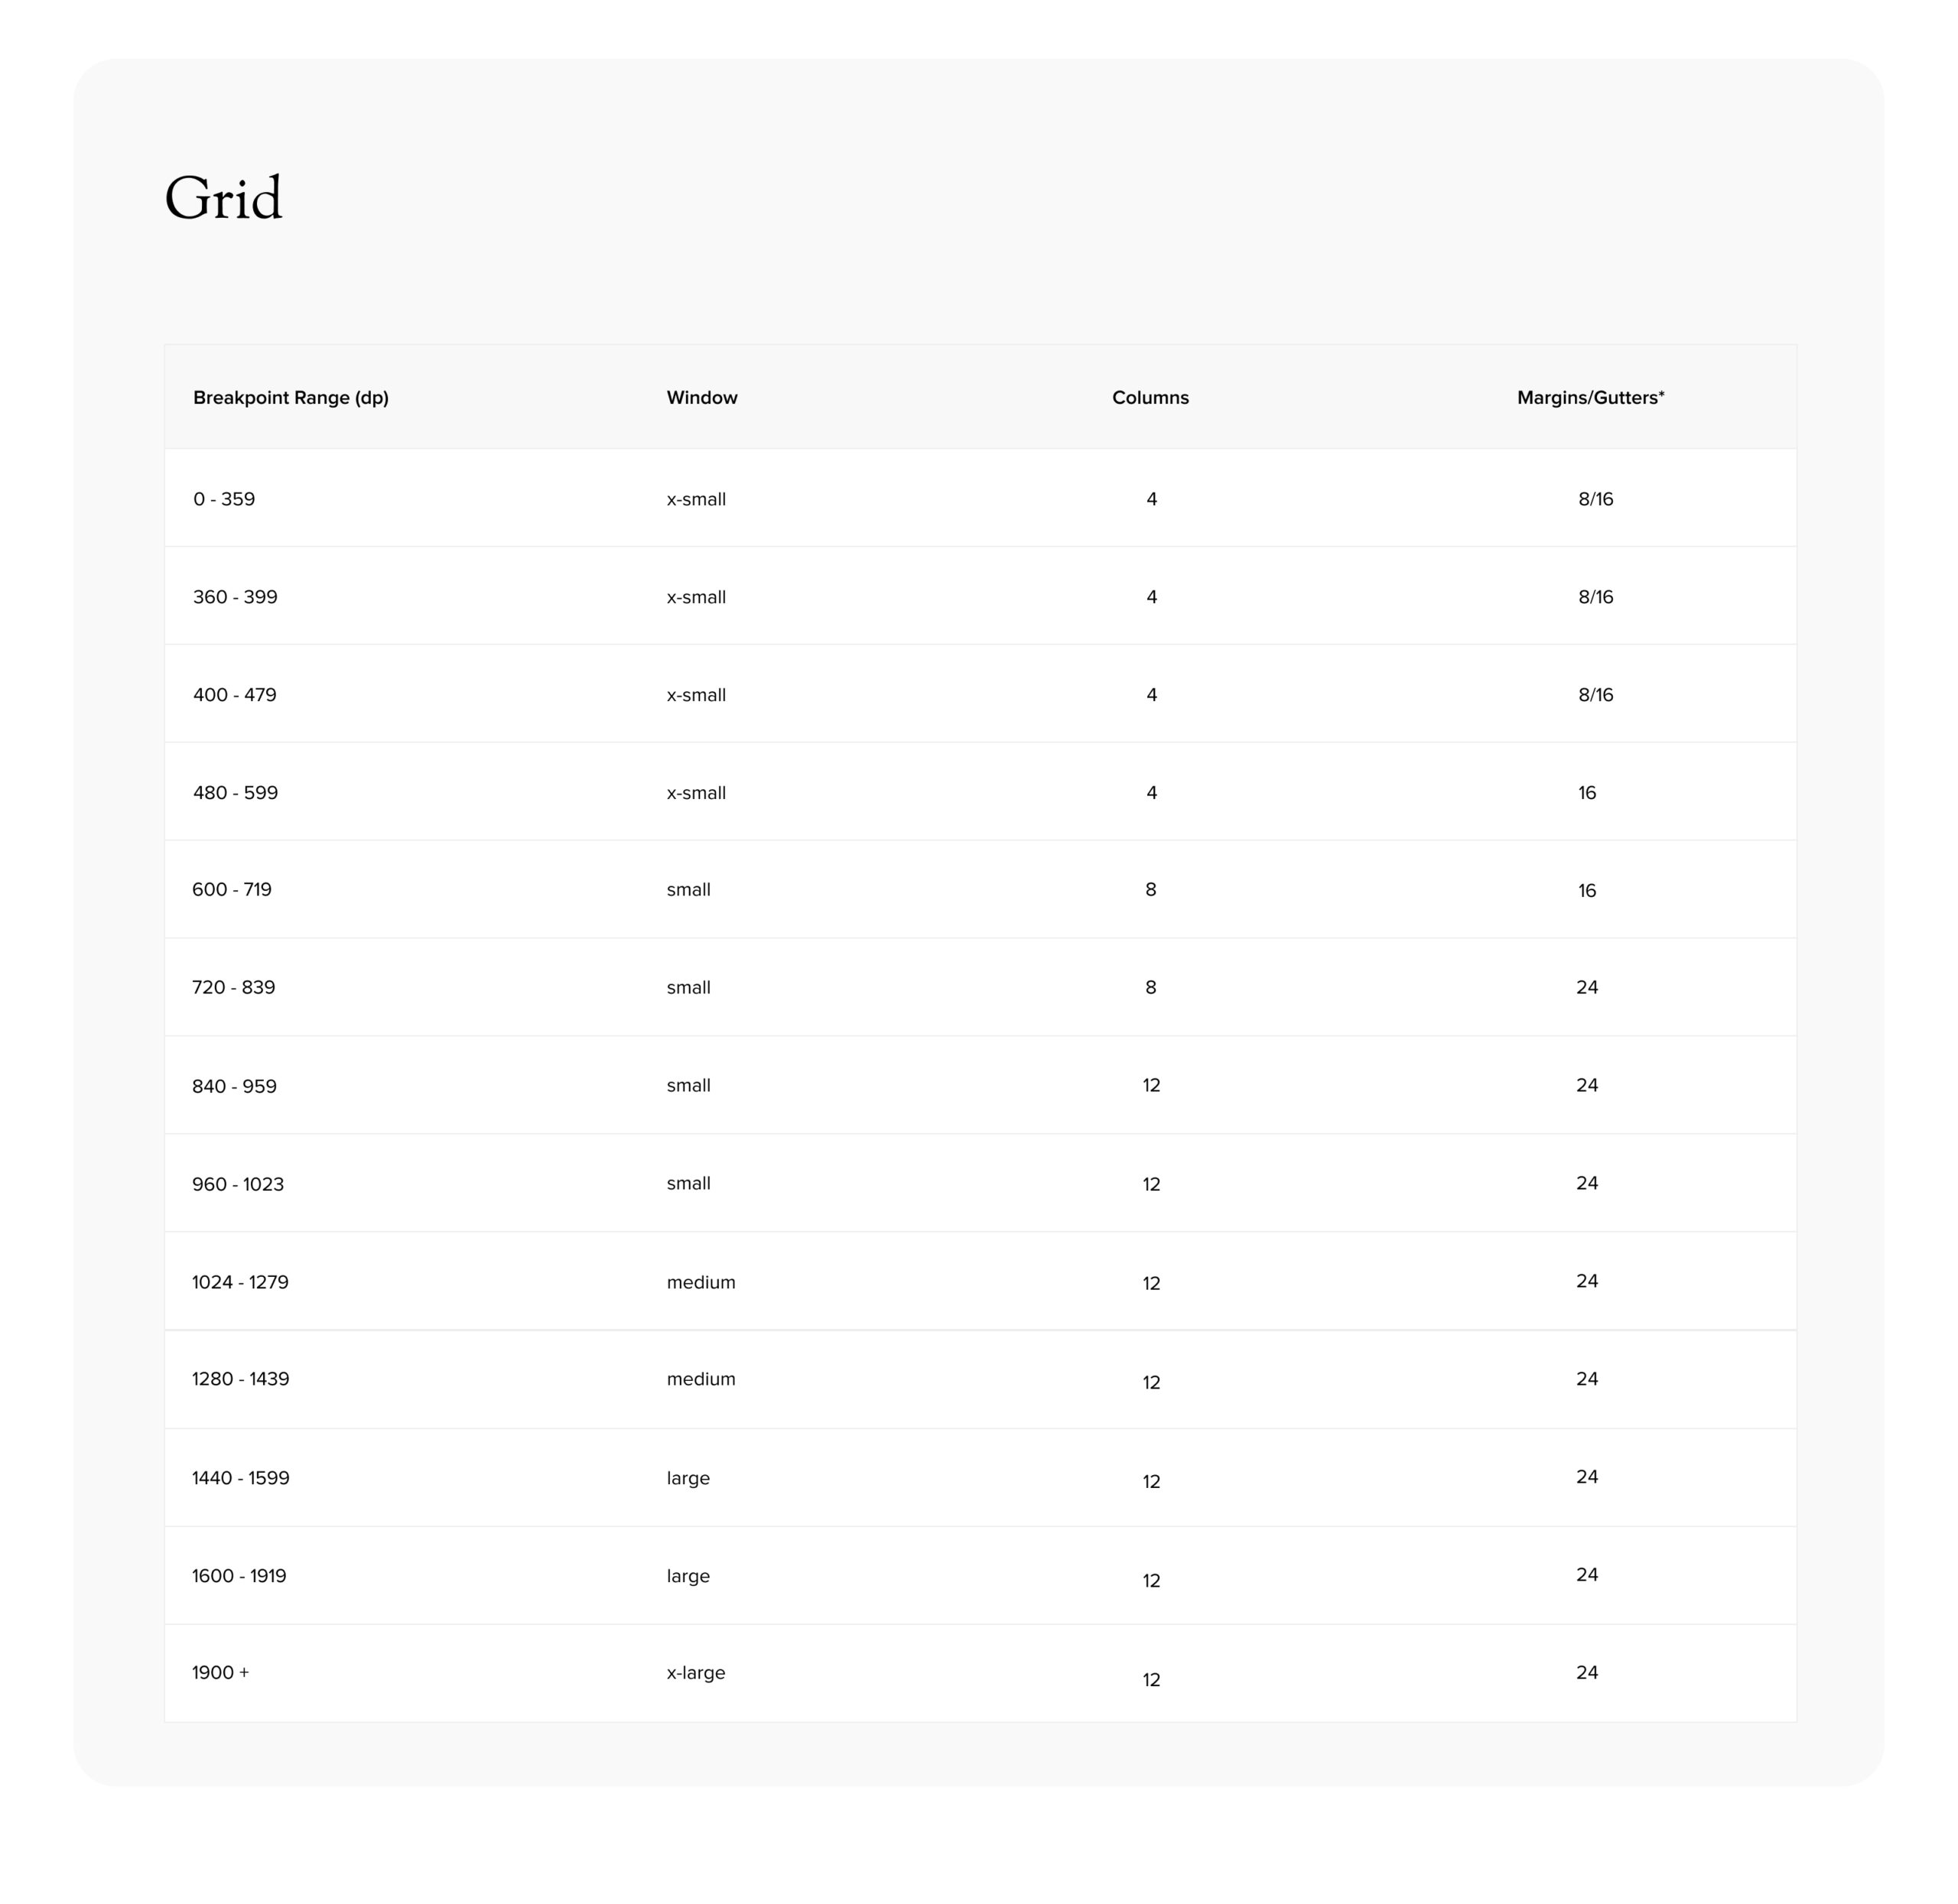Click the Columns column header
Screen dimensions: 1958x1904
click(1150, 398)
